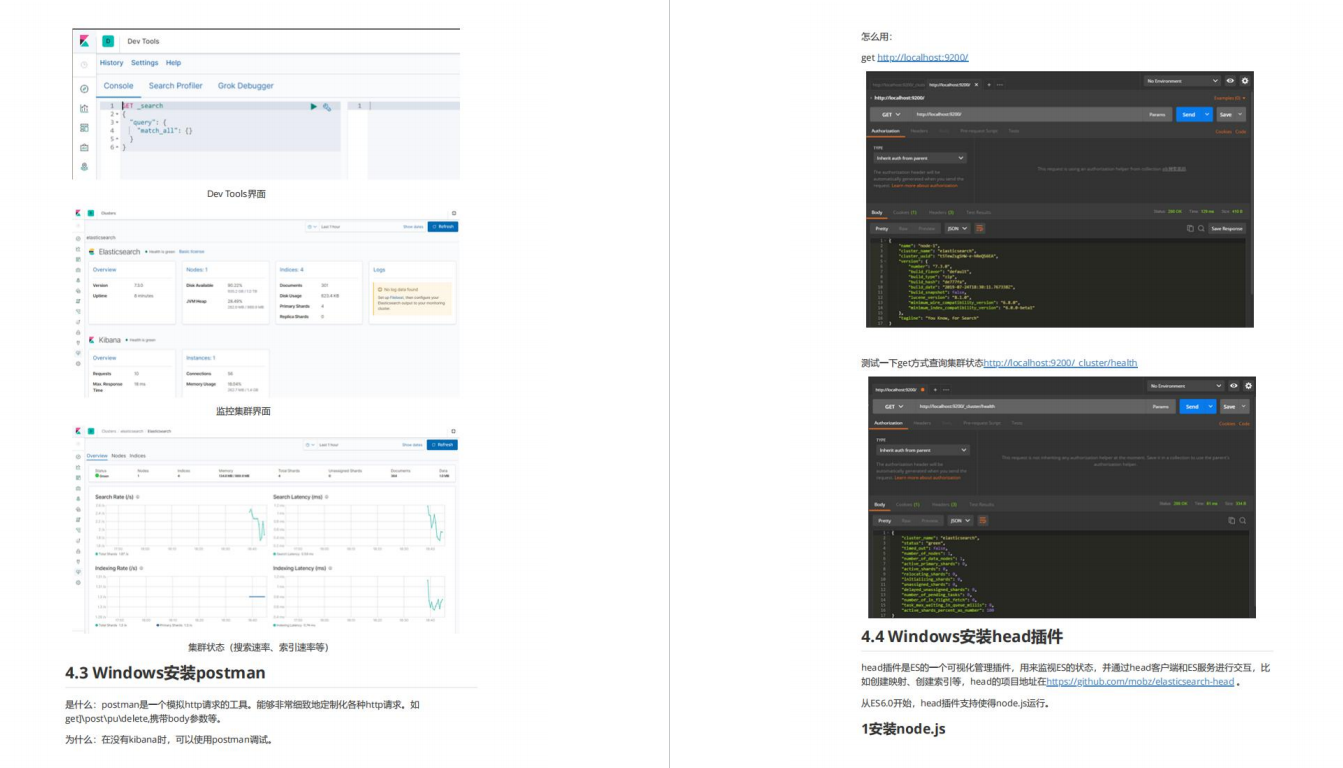
Task: Expand the Send button arrow in first Postman
Action: pyautogui.click(x=1207, y=114)
